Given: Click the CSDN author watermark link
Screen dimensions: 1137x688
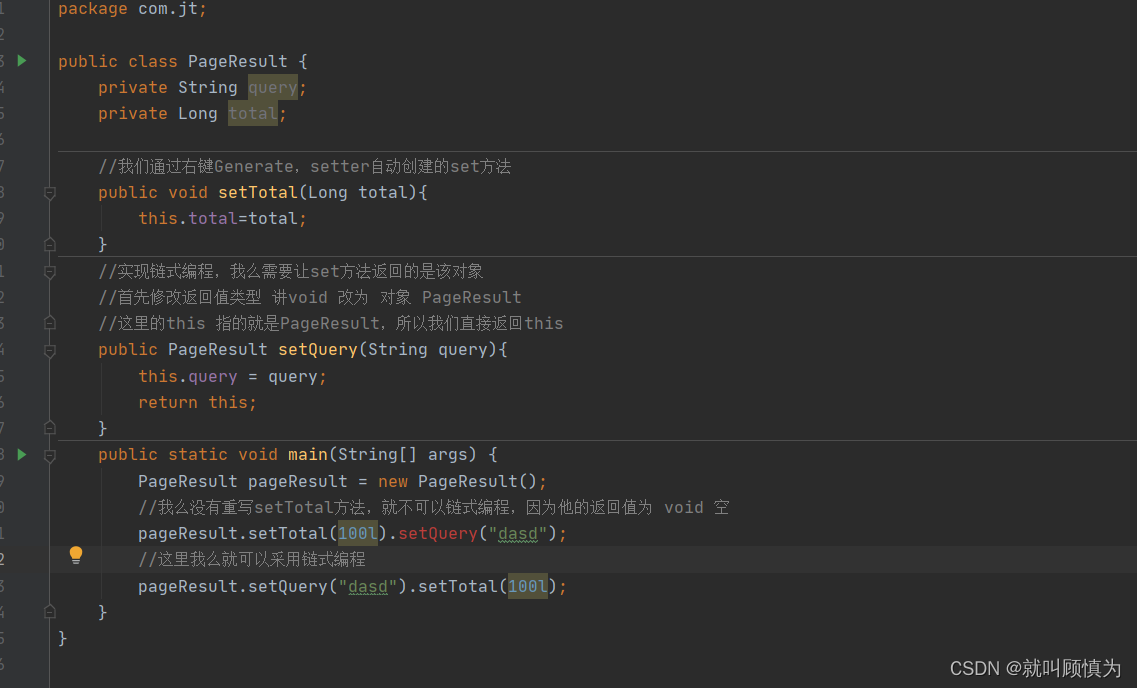Looking at the screenshot, I should pos(1037,668).
